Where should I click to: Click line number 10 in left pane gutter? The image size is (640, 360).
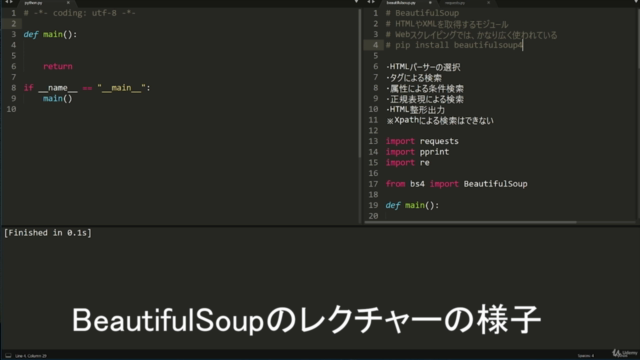tap(11, 109)
